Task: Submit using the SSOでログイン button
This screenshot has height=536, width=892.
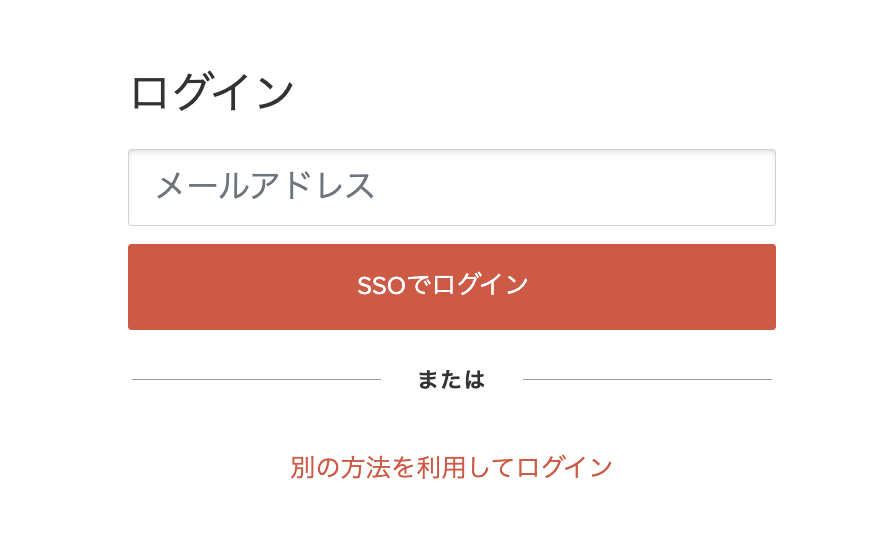Action: [452, 287]
